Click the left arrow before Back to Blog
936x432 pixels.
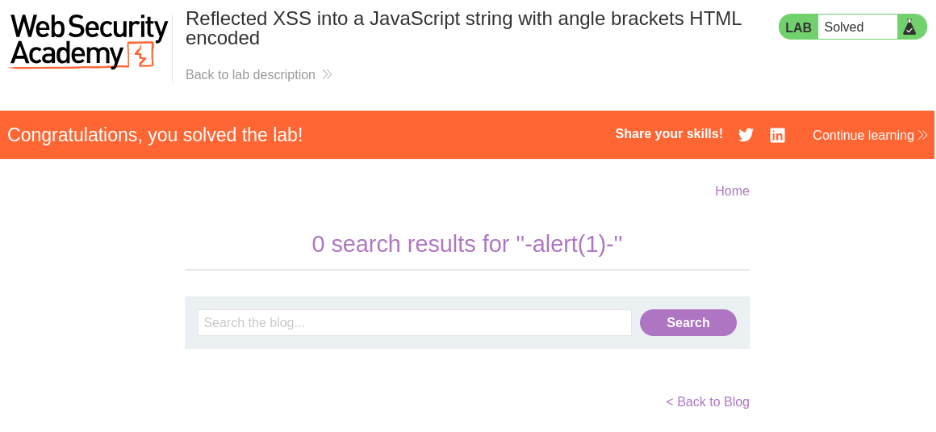coord(670,402)
